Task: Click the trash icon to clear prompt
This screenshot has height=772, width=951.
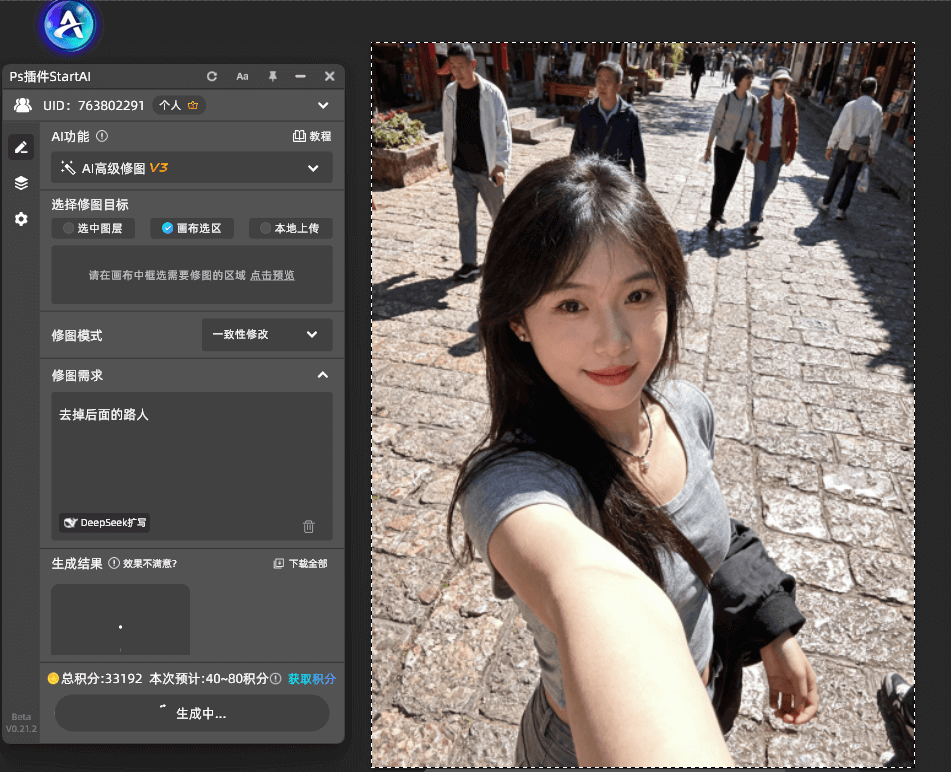Action: tap(309, 526)
